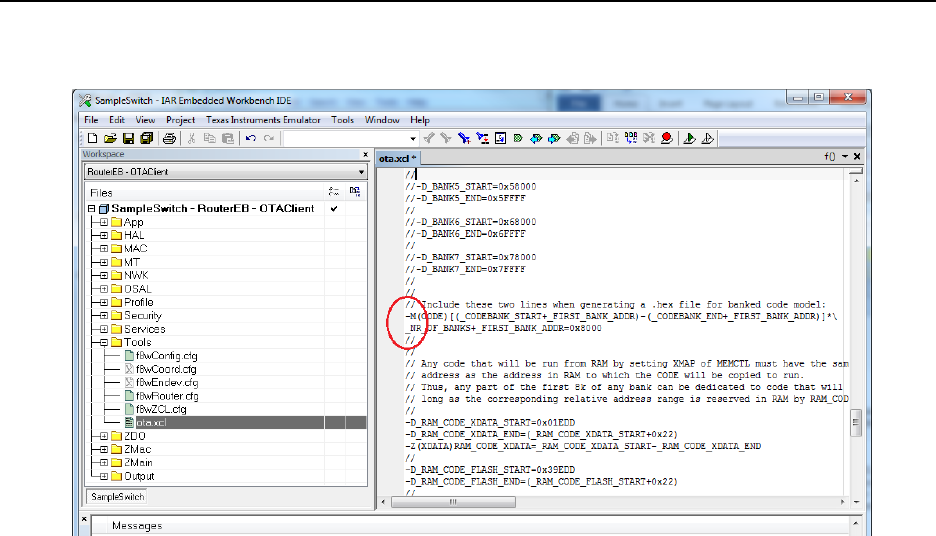Open the toolbar quick search dropdown arrow
This screenshot has width=936, height=536.
[x=412, y=139]
